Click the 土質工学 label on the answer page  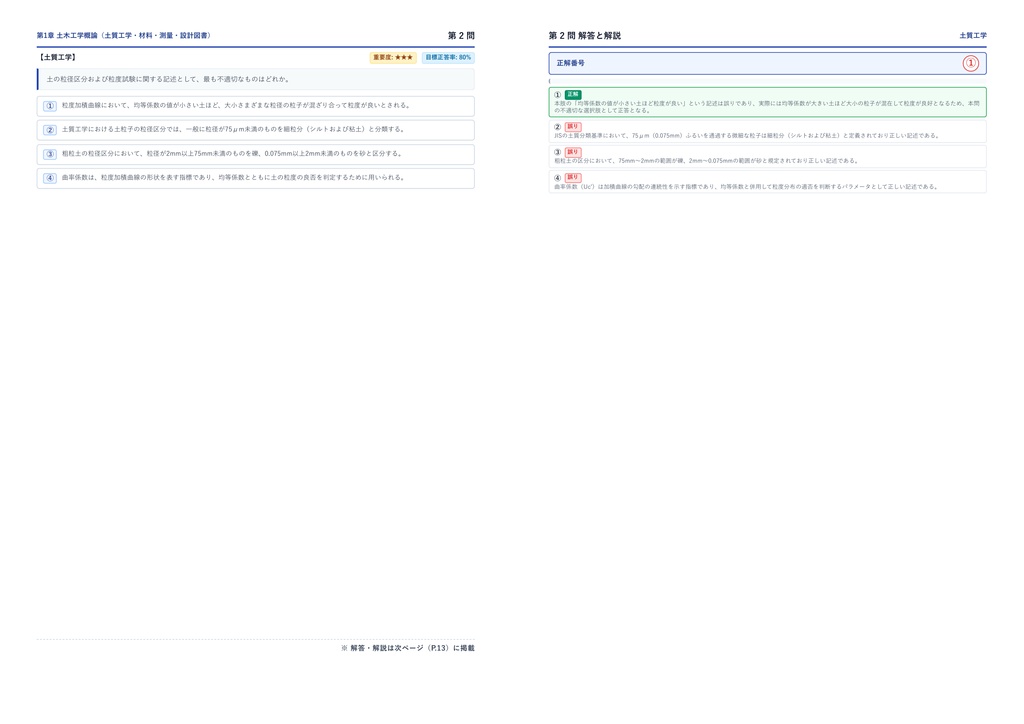pyautogui.click(x=973, y=35)
